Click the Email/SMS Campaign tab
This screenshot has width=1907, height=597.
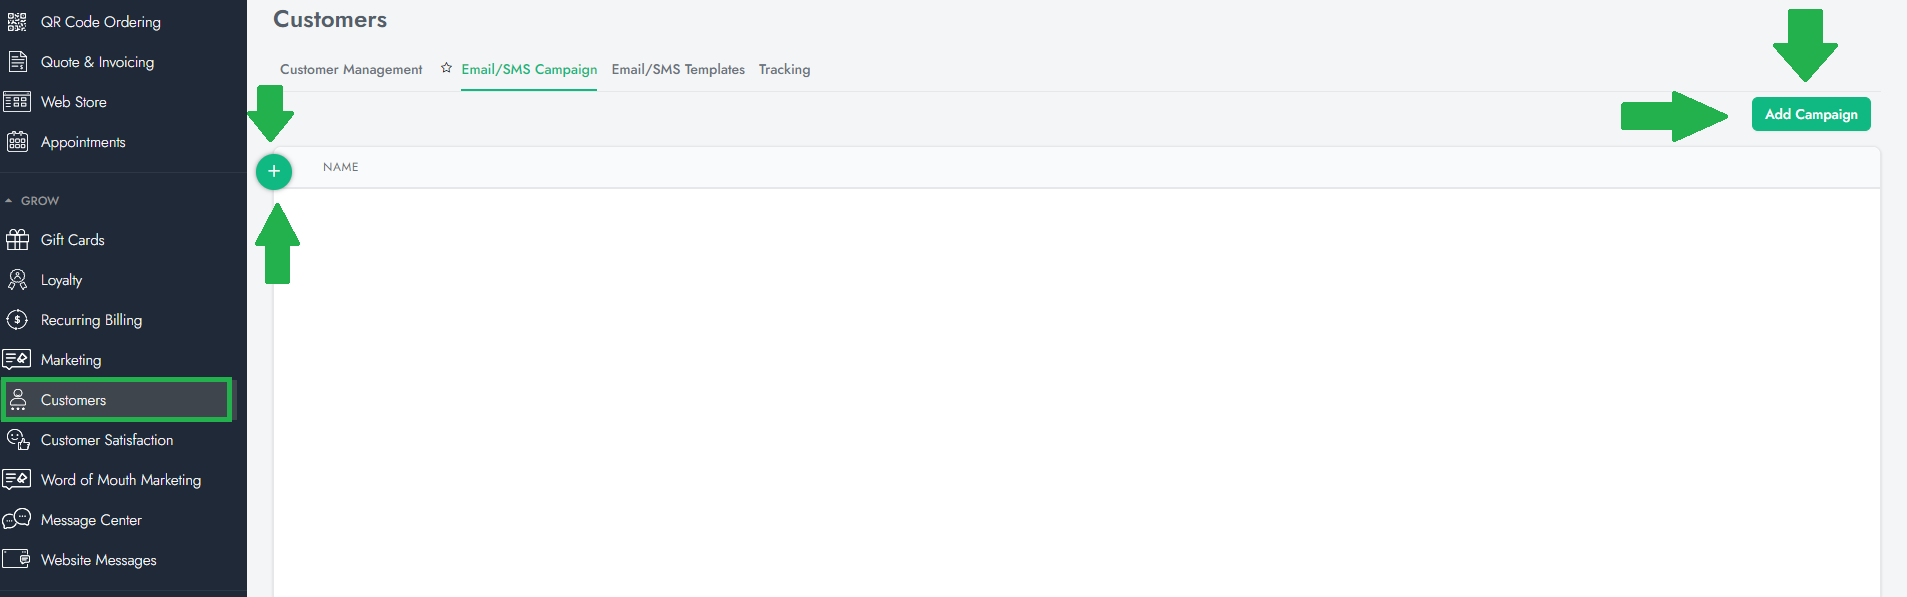[x=529, y=70]
